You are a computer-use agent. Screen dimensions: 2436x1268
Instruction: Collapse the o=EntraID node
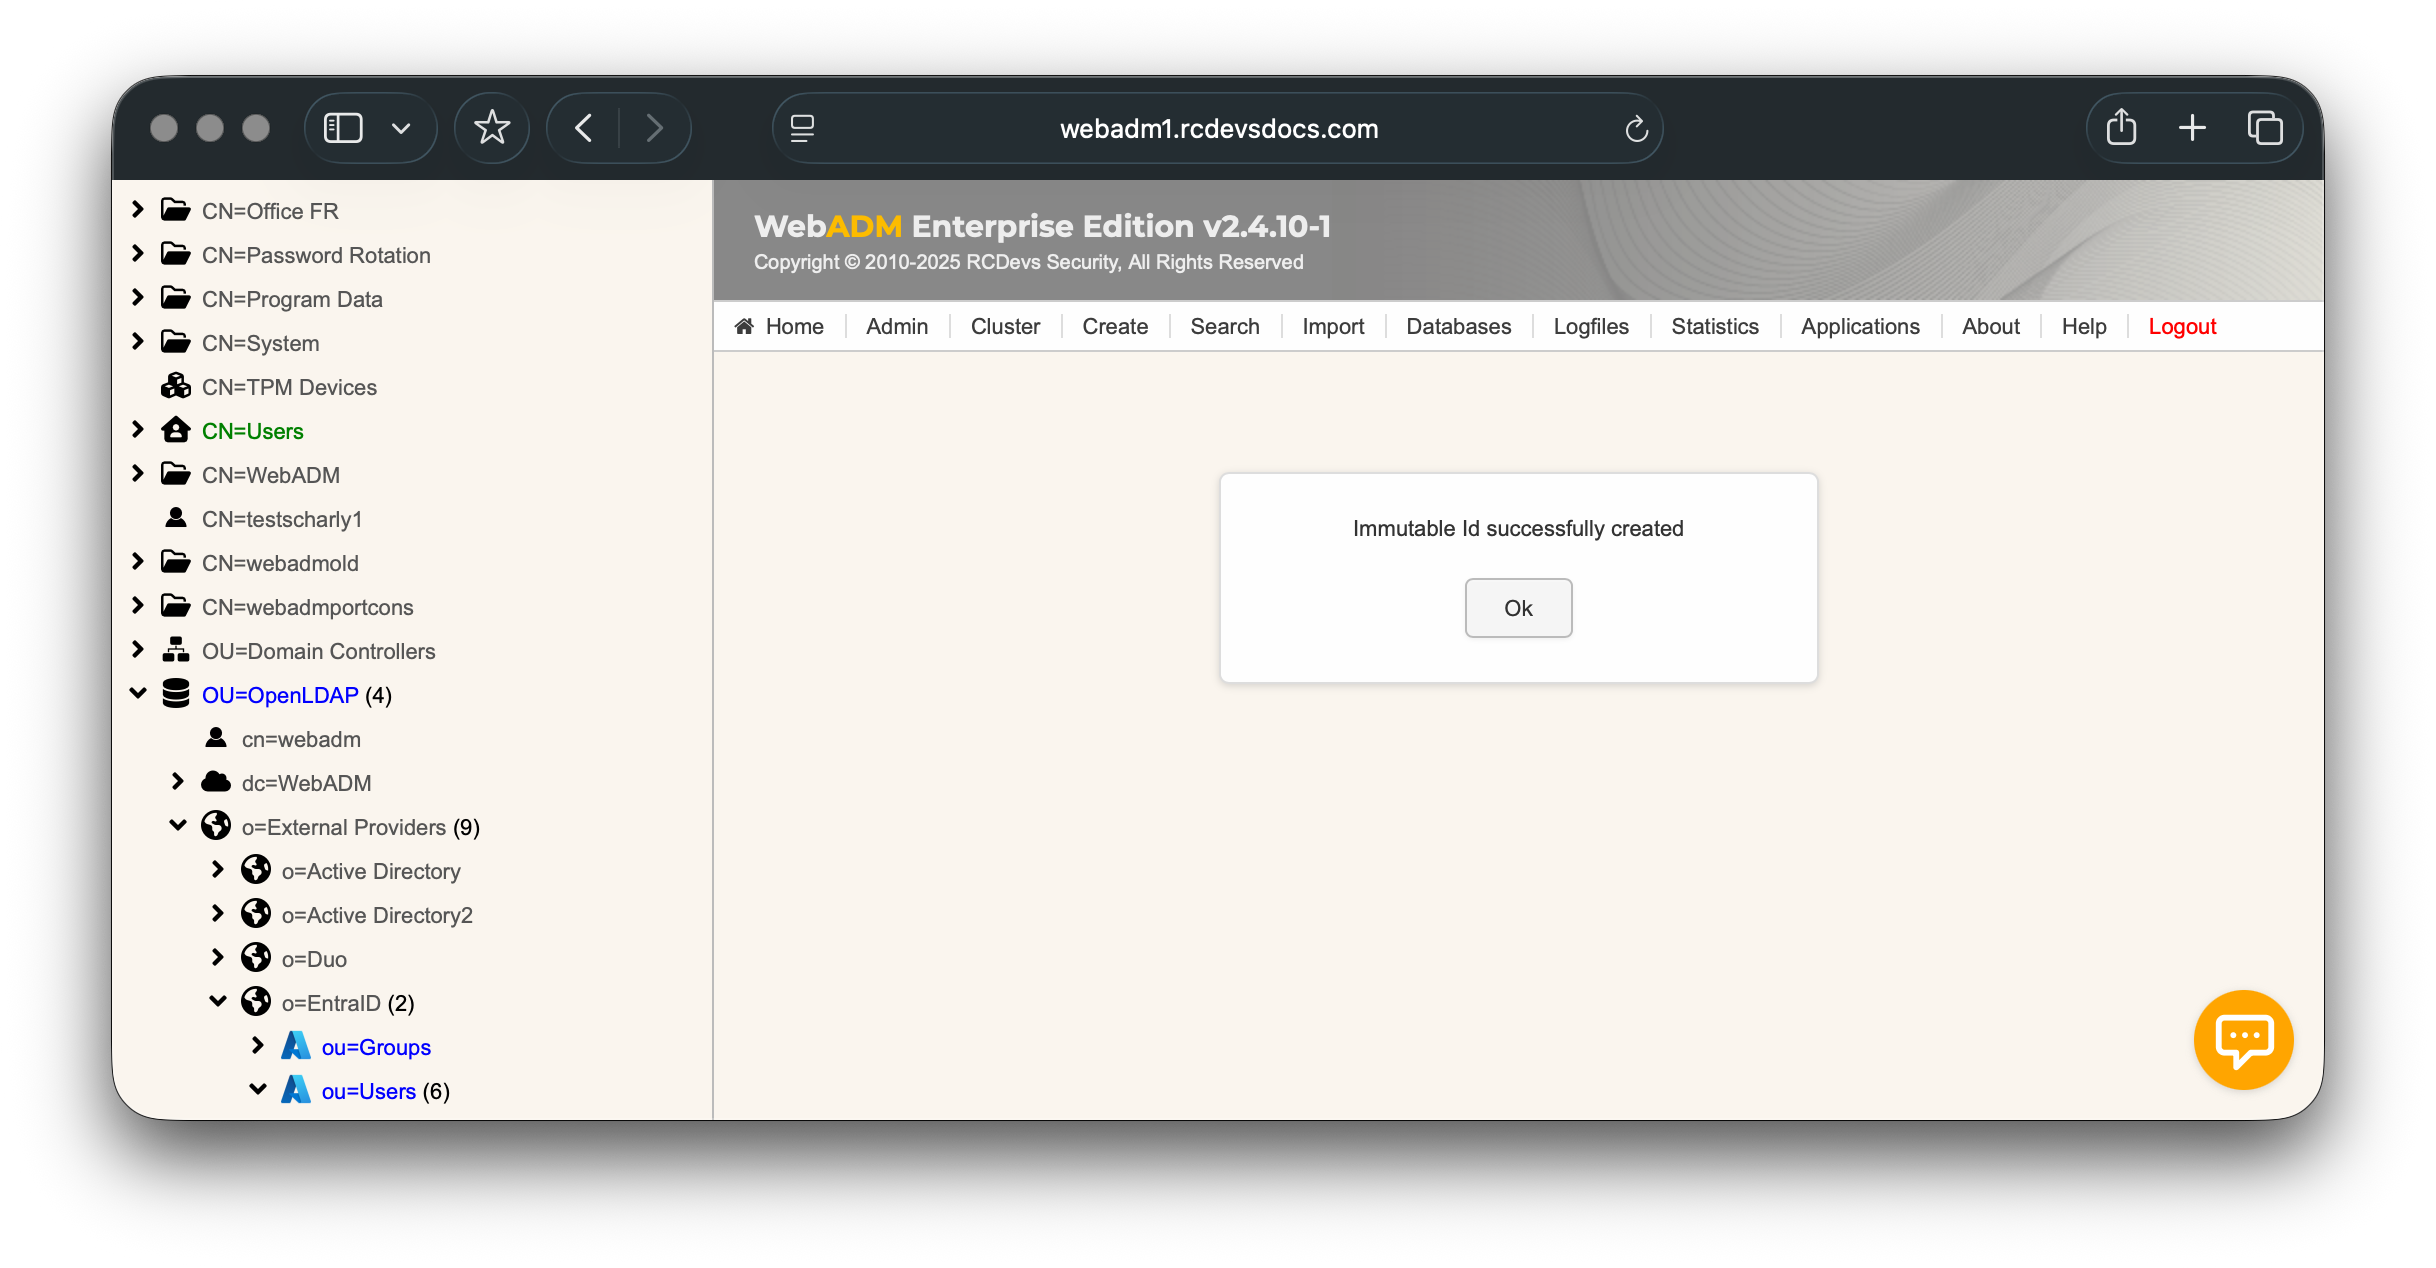coord(218,1001)
